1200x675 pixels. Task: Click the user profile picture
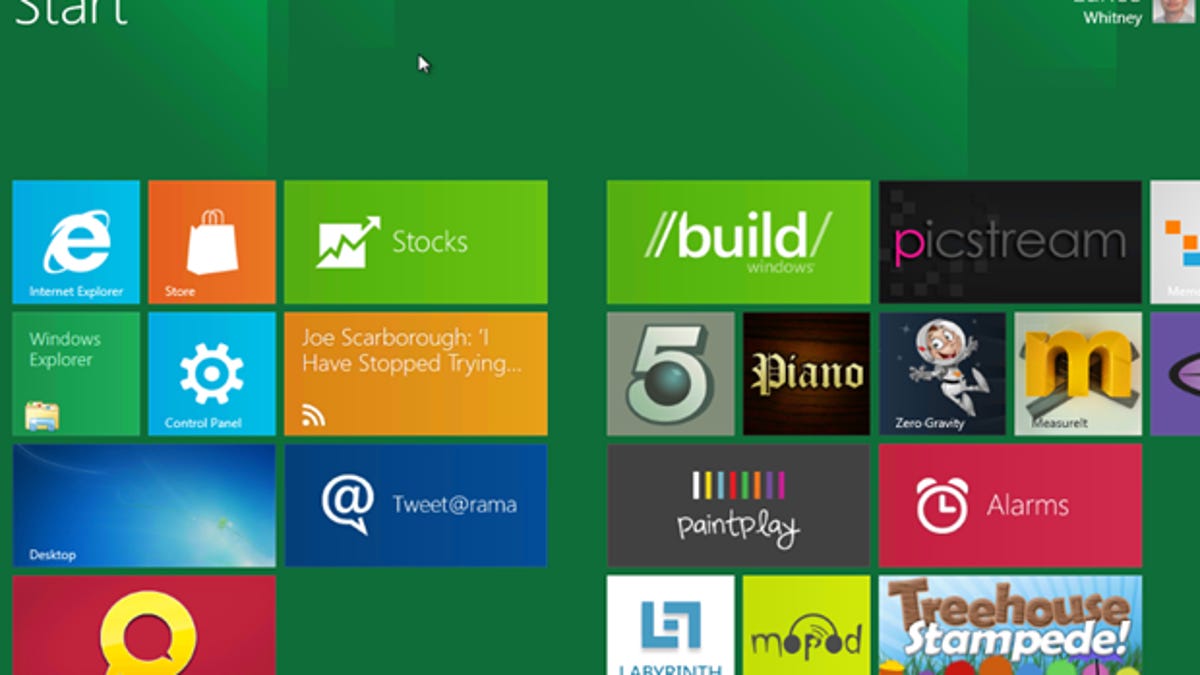tap(1172, 10)
